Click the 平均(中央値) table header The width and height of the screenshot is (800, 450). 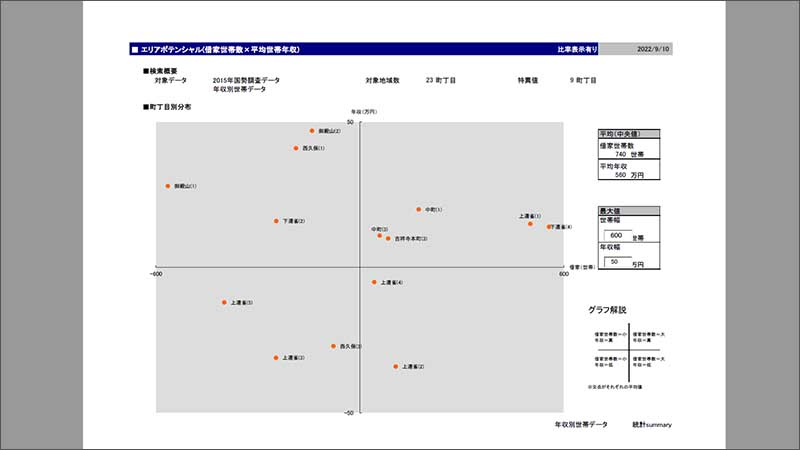coord(629,134)
